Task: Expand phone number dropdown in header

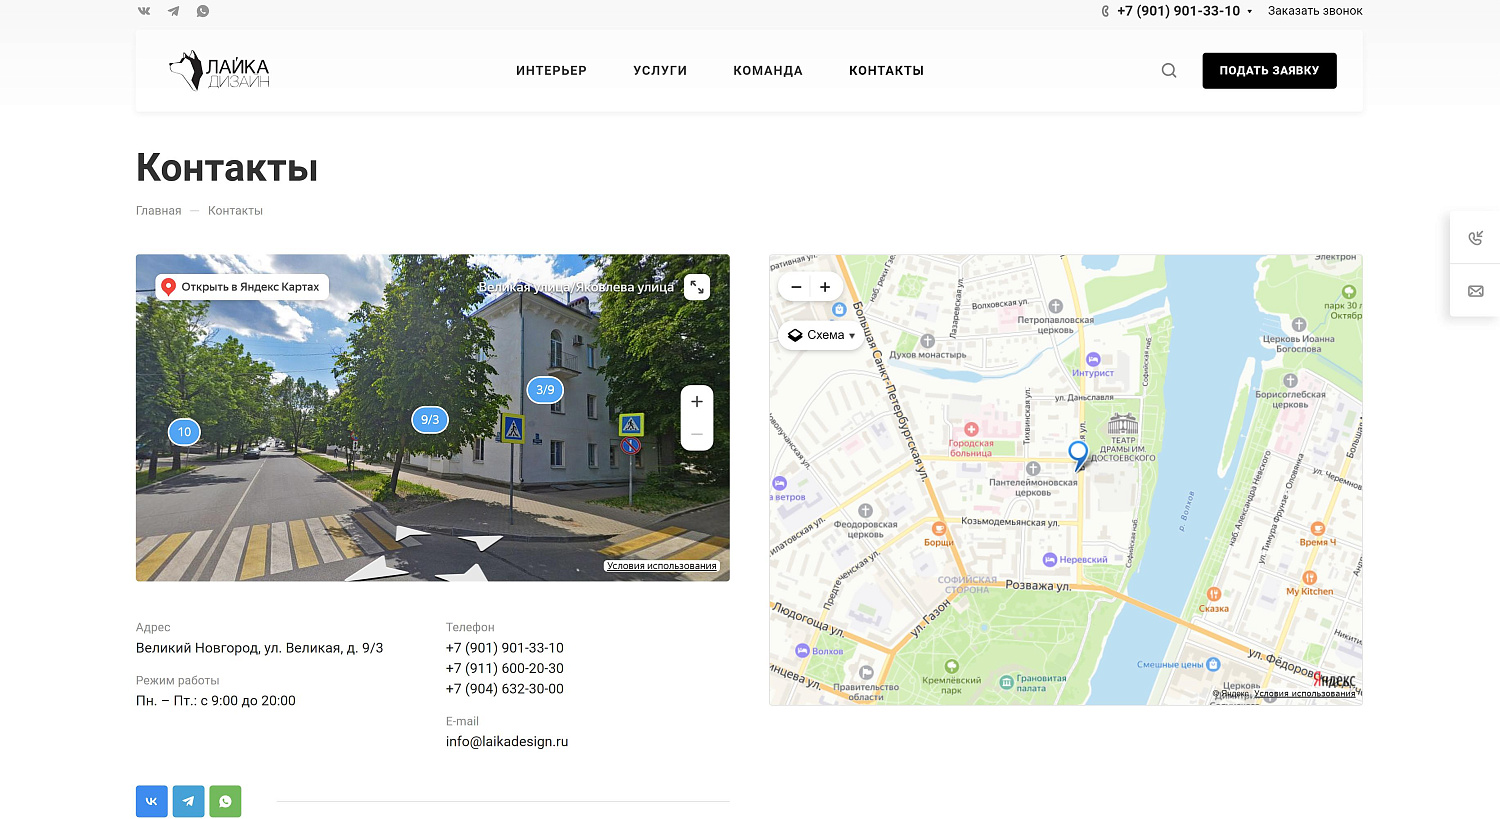Action: [x=1249, y=12]
